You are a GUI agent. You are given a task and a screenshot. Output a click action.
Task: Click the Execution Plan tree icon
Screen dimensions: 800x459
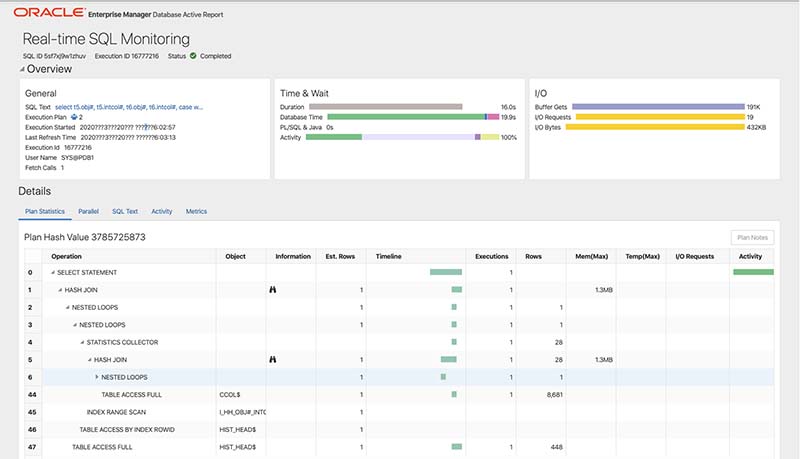pos(74,117)
